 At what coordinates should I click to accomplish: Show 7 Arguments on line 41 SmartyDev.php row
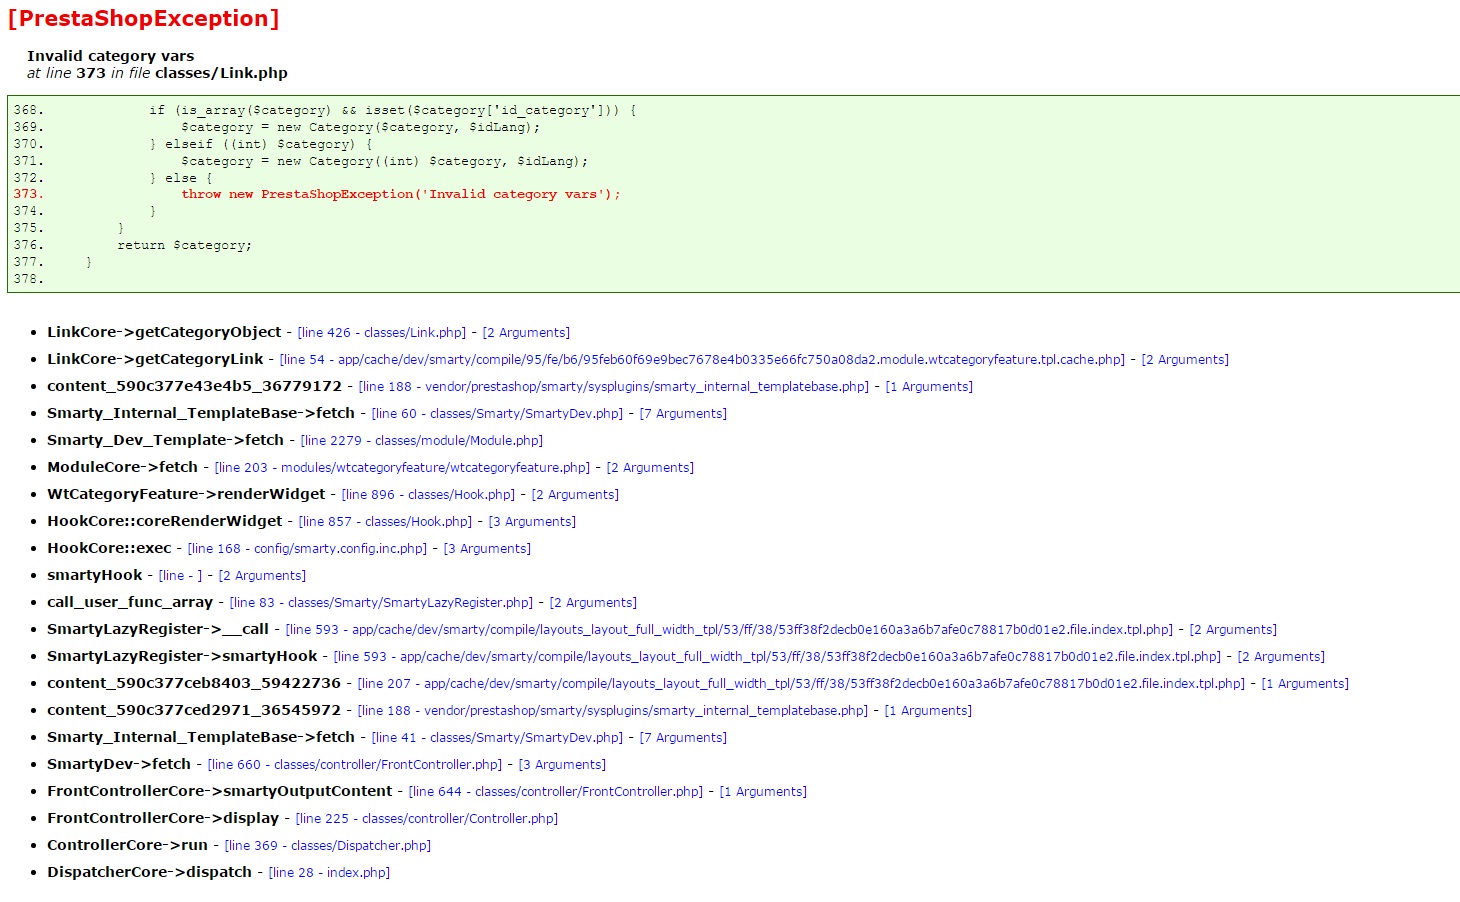click(x=683, y=738)
